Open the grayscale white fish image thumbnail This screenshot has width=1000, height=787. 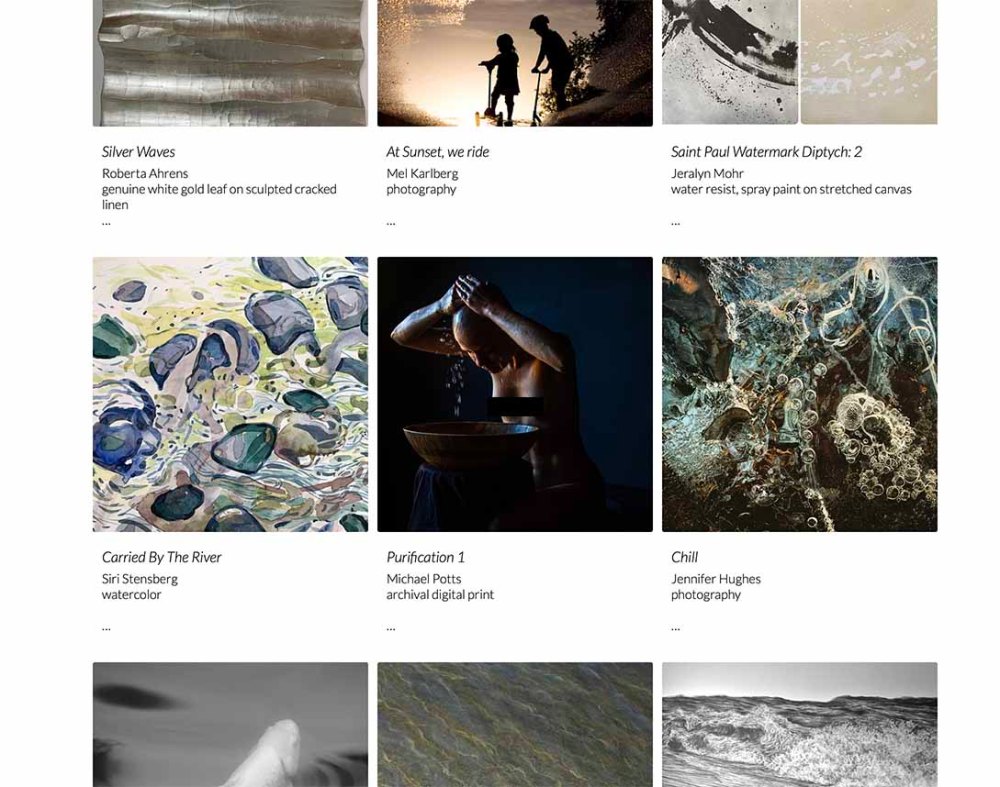[x=230, y=724]
